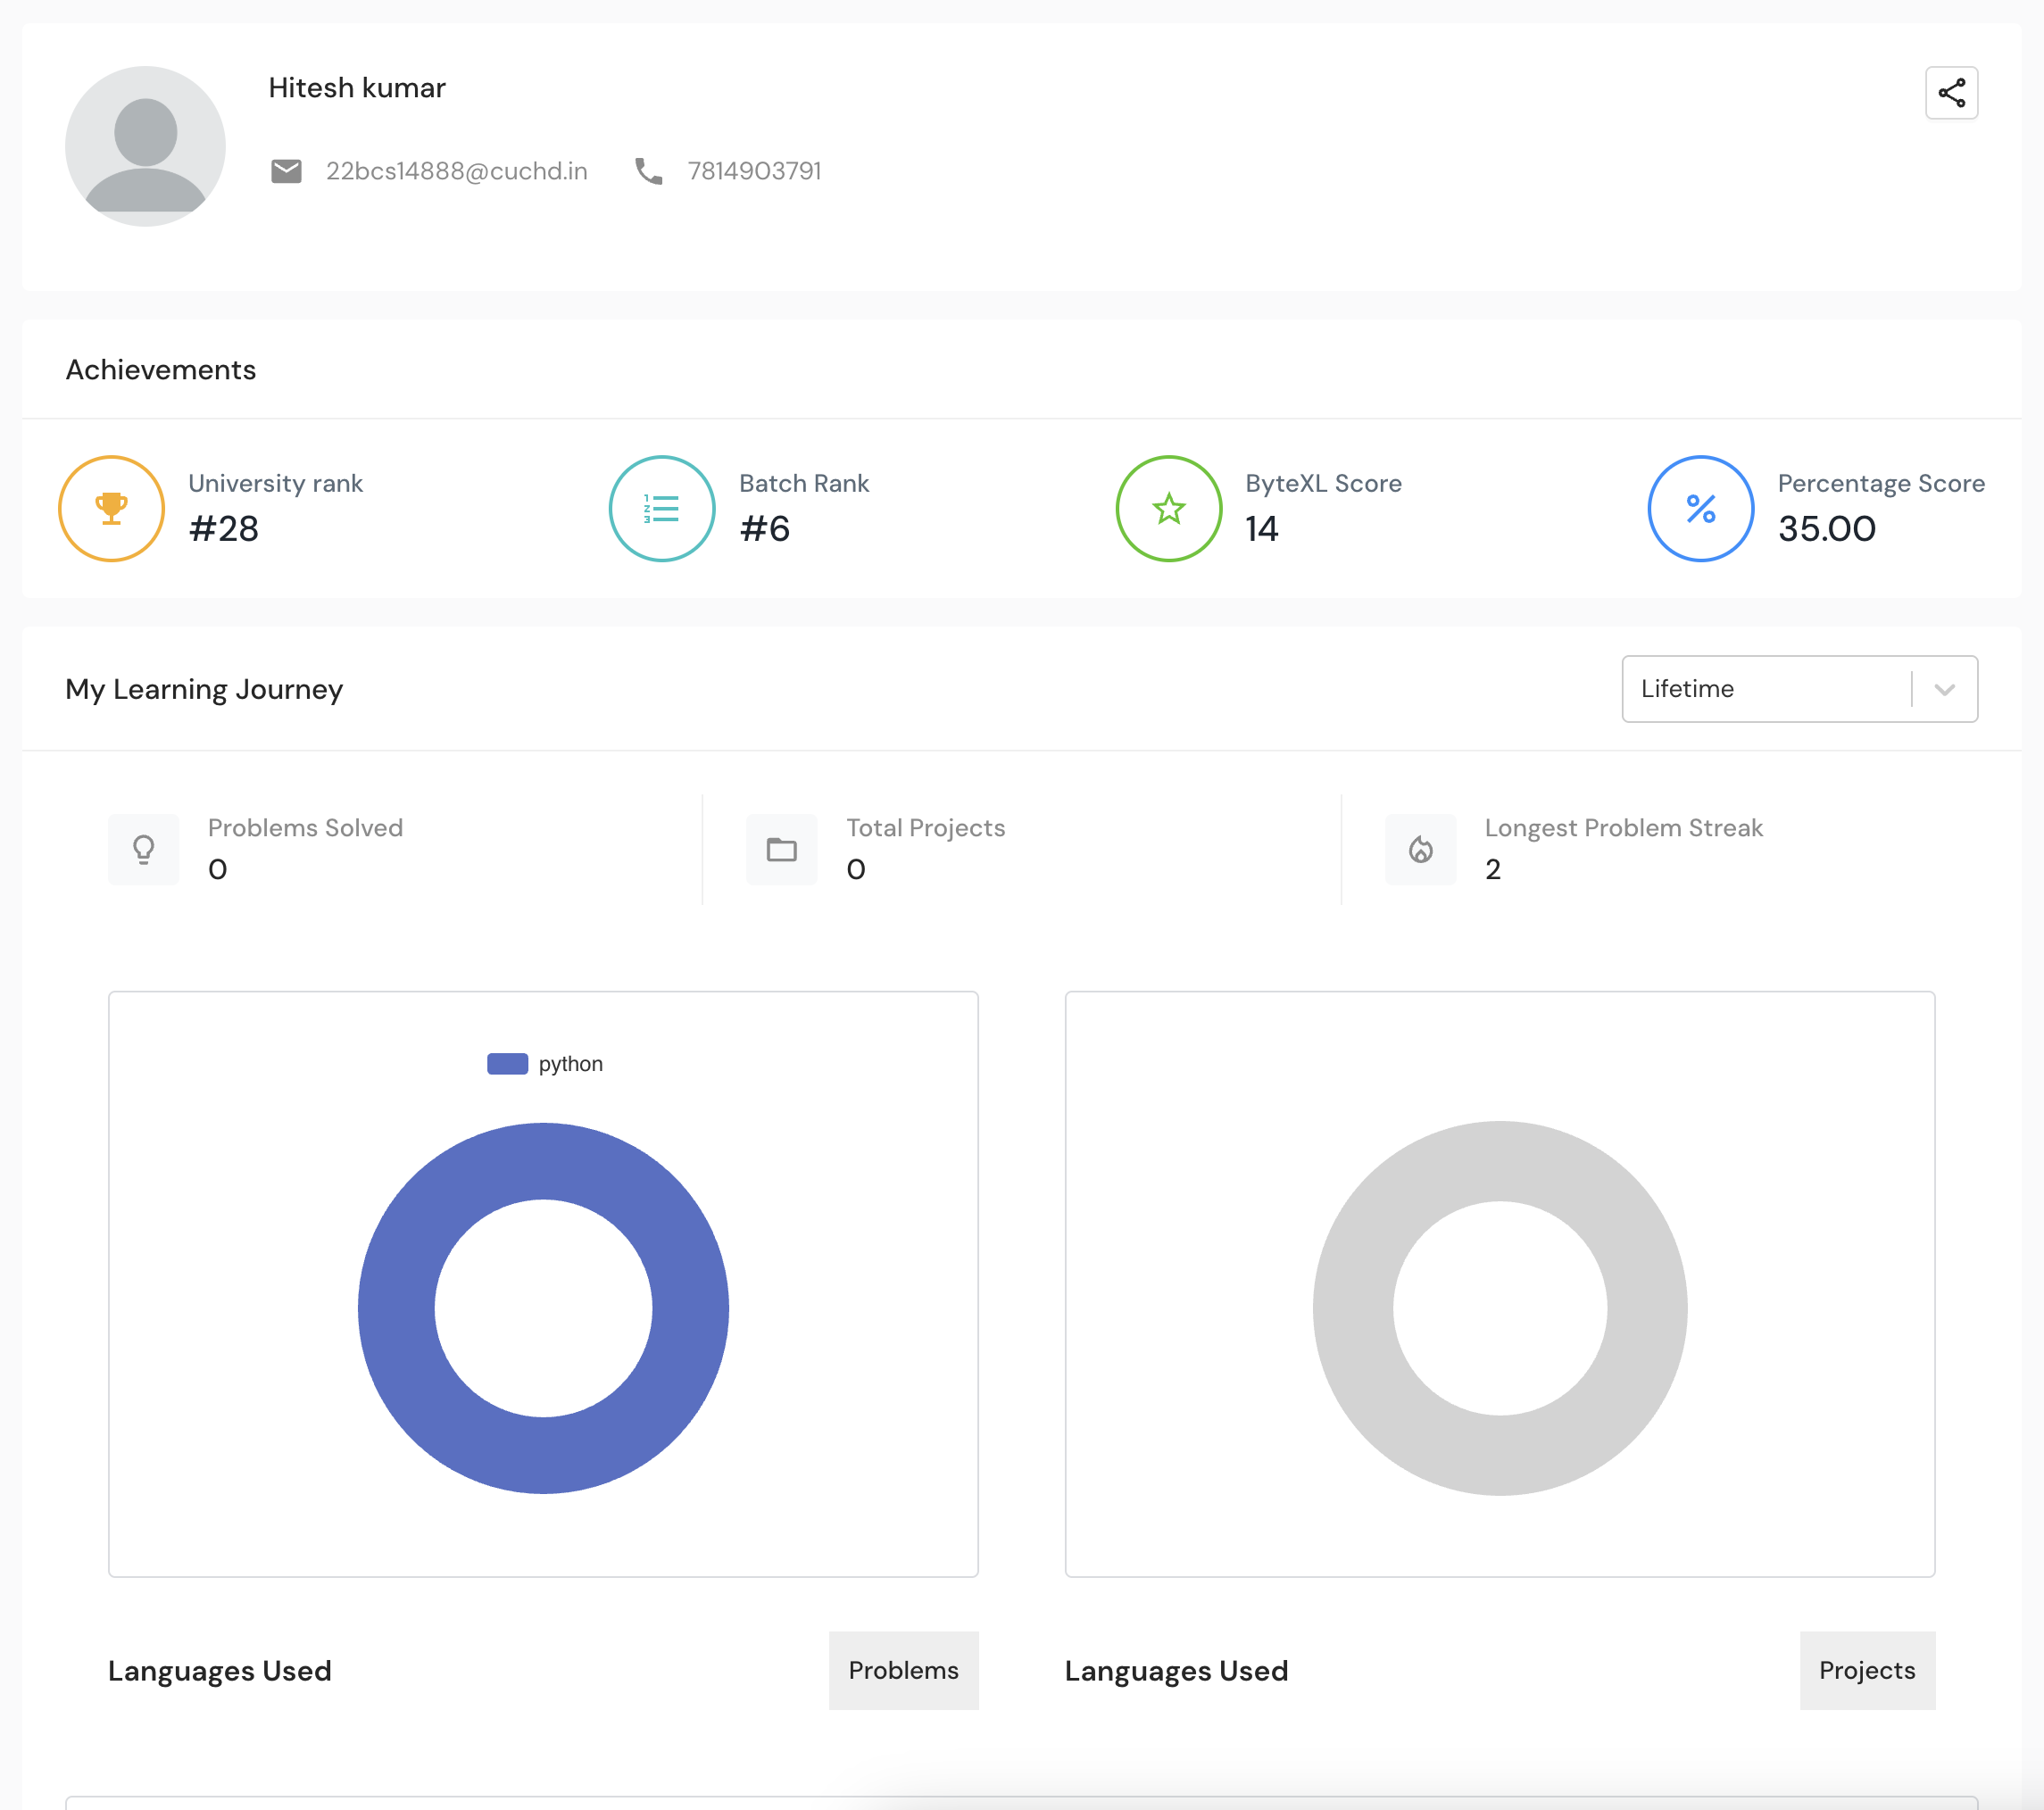Click the Total Projects folder icon
The image size is (2044, 1810).
pos(781,850)
